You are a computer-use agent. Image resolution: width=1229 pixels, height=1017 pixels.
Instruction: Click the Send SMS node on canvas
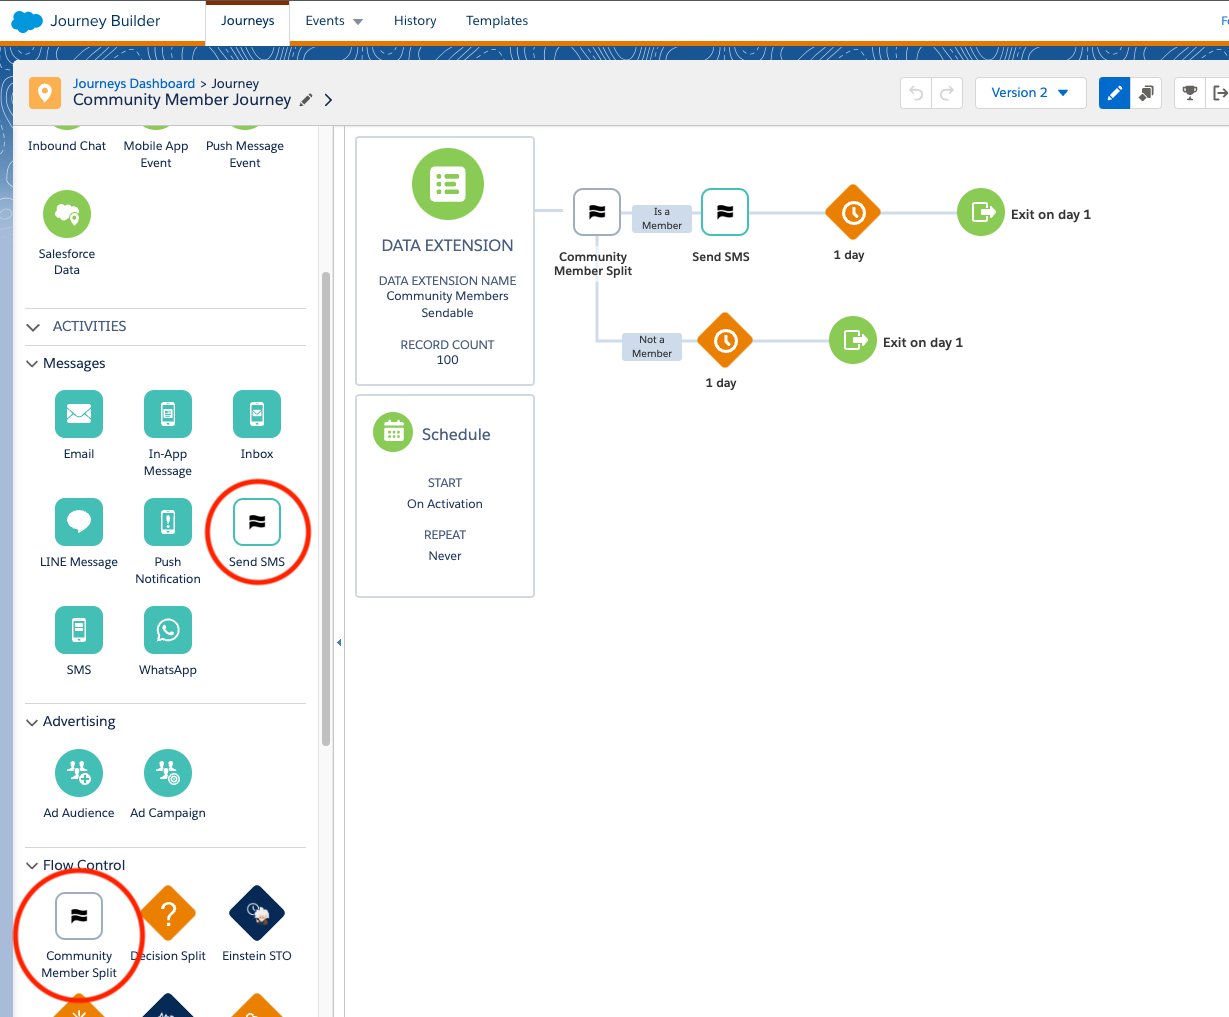(x=725, y=213)
